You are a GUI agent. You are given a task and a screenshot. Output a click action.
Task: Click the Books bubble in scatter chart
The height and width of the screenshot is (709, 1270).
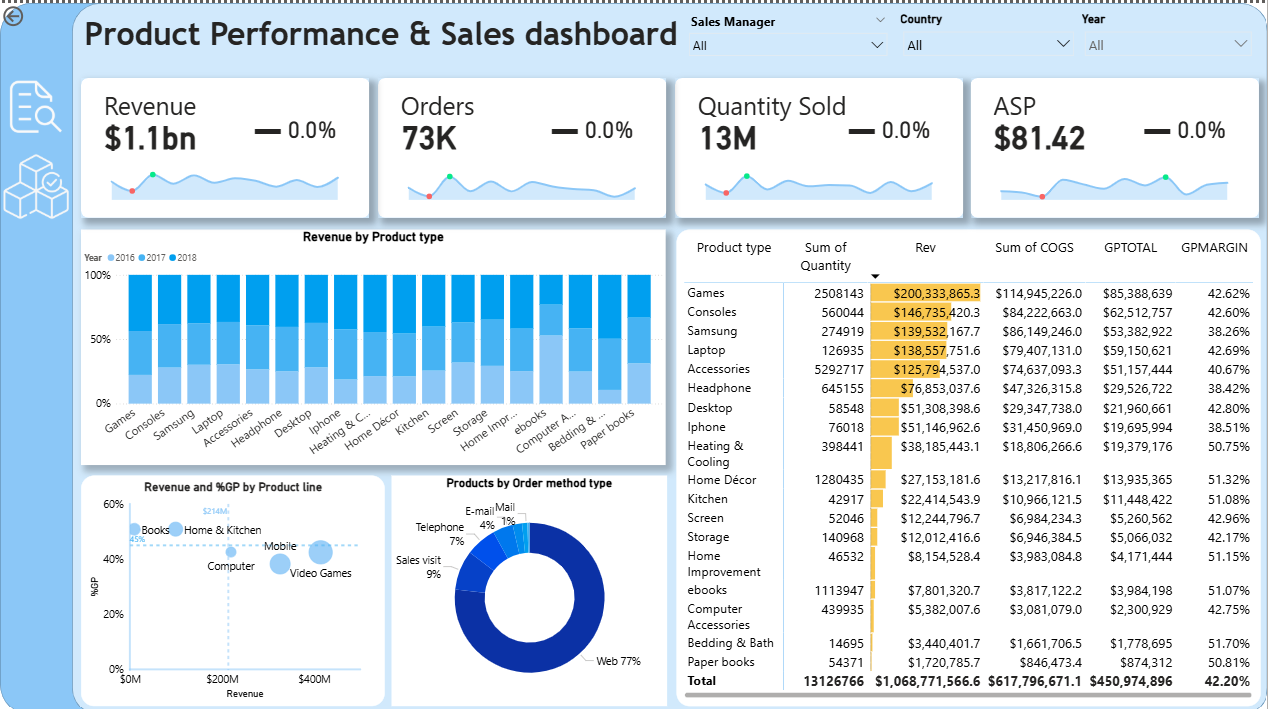point(134,530)
